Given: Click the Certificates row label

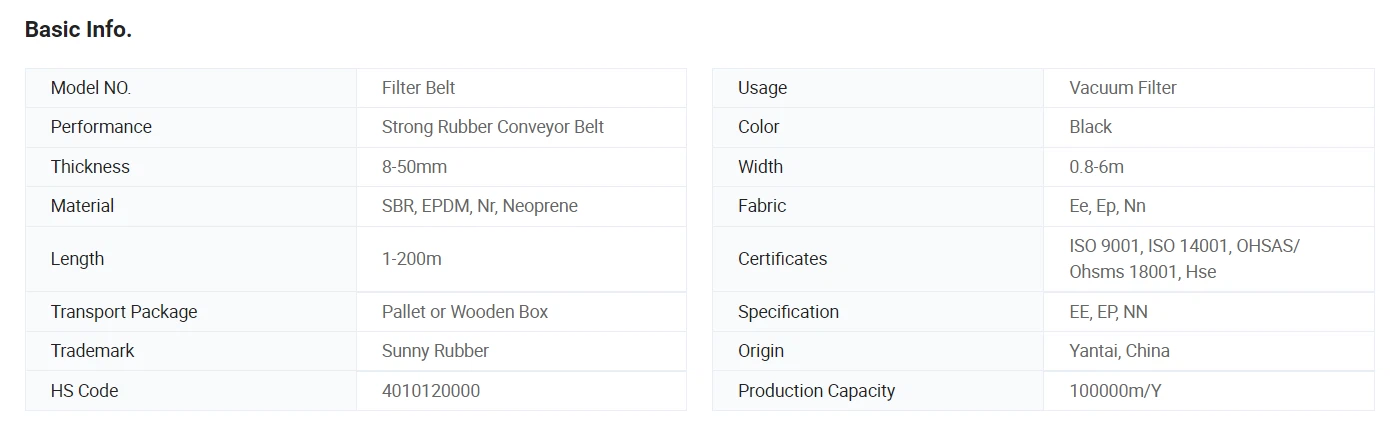Looking at the screenshot, I should coord(782,259).
